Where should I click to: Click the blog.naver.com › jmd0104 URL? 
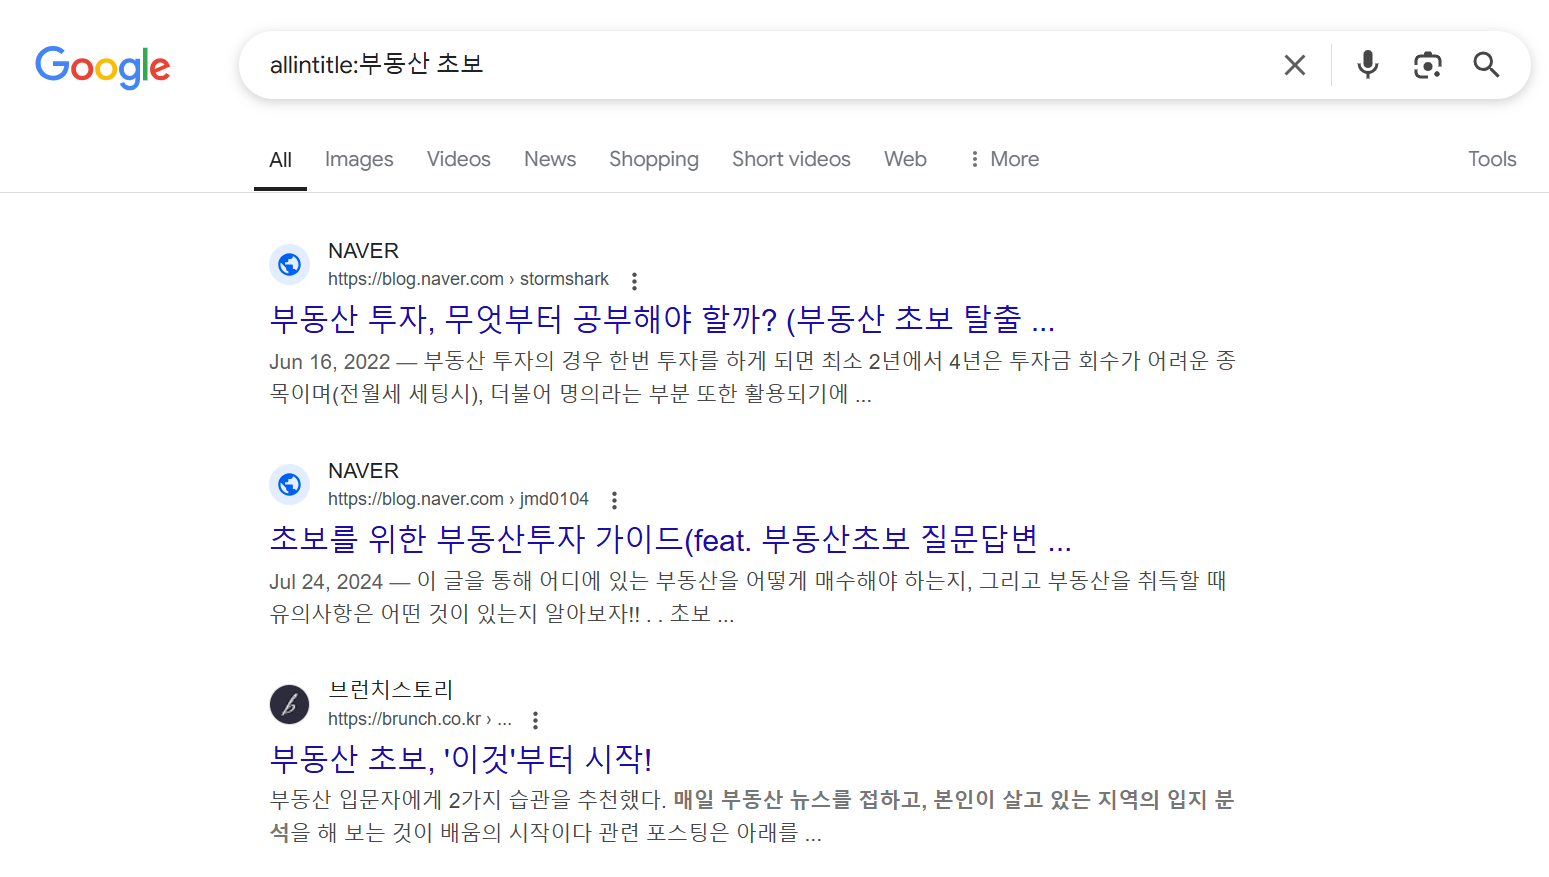[x=458, y=499]
